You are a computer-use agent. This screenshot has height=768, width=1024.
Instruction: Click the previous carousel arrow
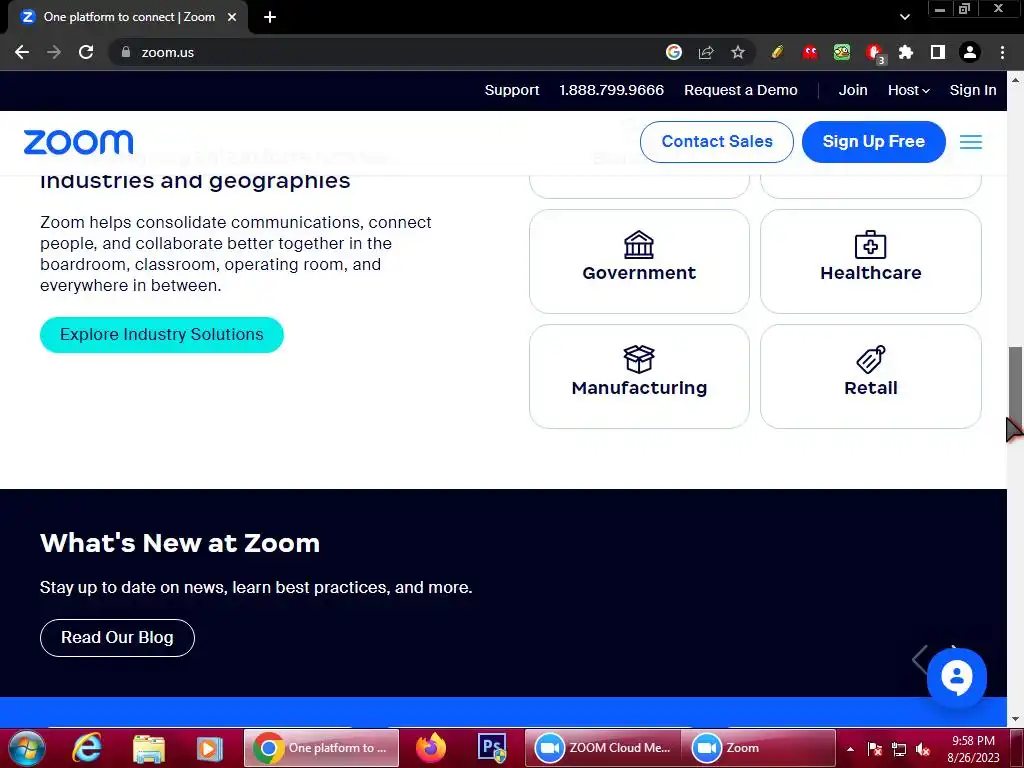(x=920, y=659)
